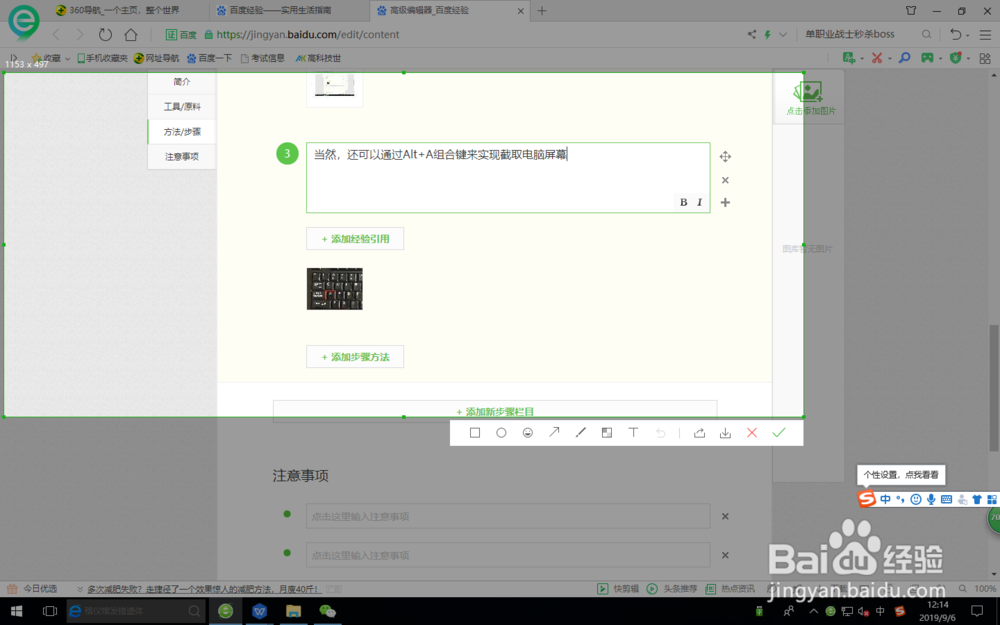
Task: Toggle bold formatting in step 3
Action: coord(684,202)
